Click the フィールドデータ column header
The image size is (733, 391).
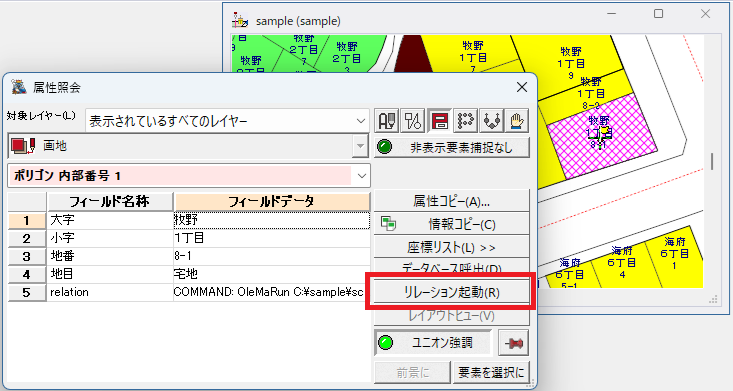tap(272, 202)
